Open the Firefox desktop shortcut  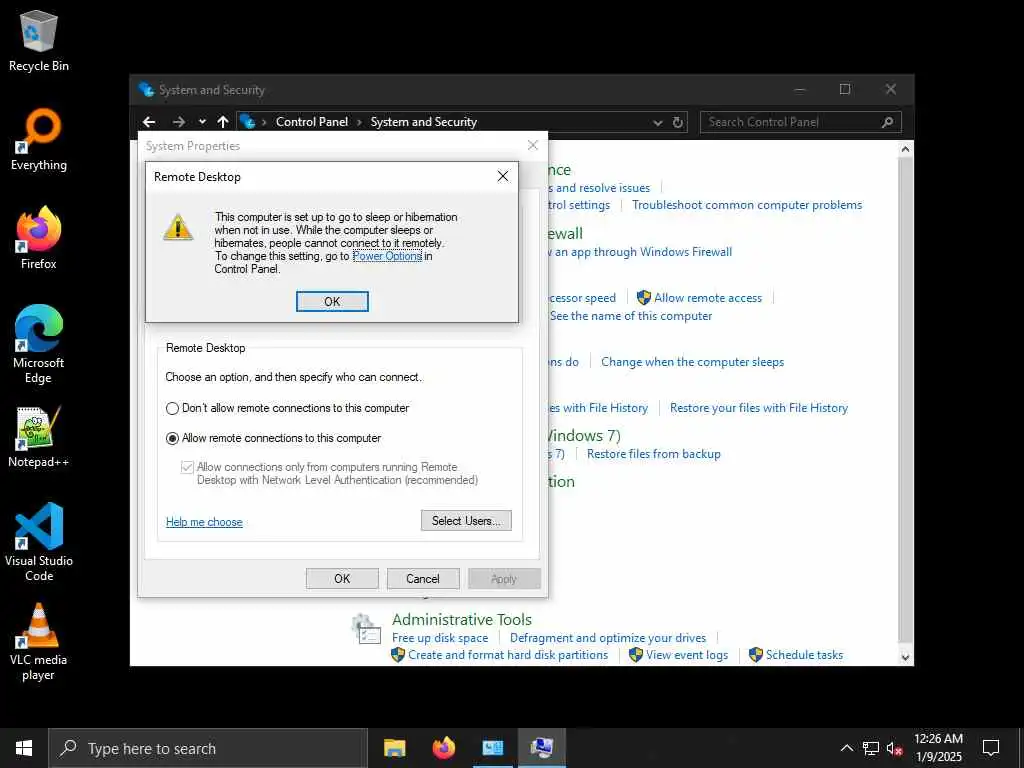(39, 238)
